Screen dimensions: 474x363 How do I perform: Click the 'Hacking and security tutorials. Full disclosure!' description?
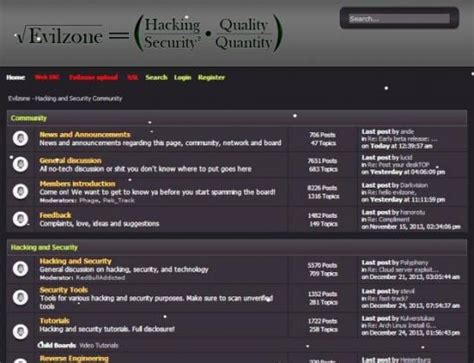click(107, 329)
